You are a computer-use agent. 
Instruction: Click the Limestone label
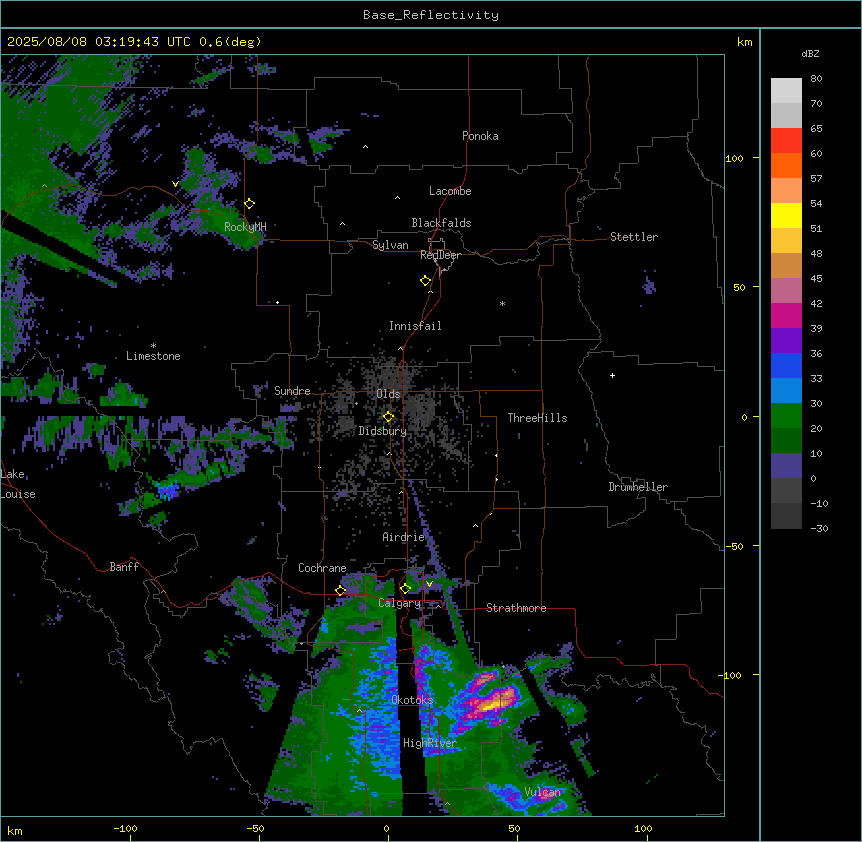pyautogui.click(x=153, y=356)
